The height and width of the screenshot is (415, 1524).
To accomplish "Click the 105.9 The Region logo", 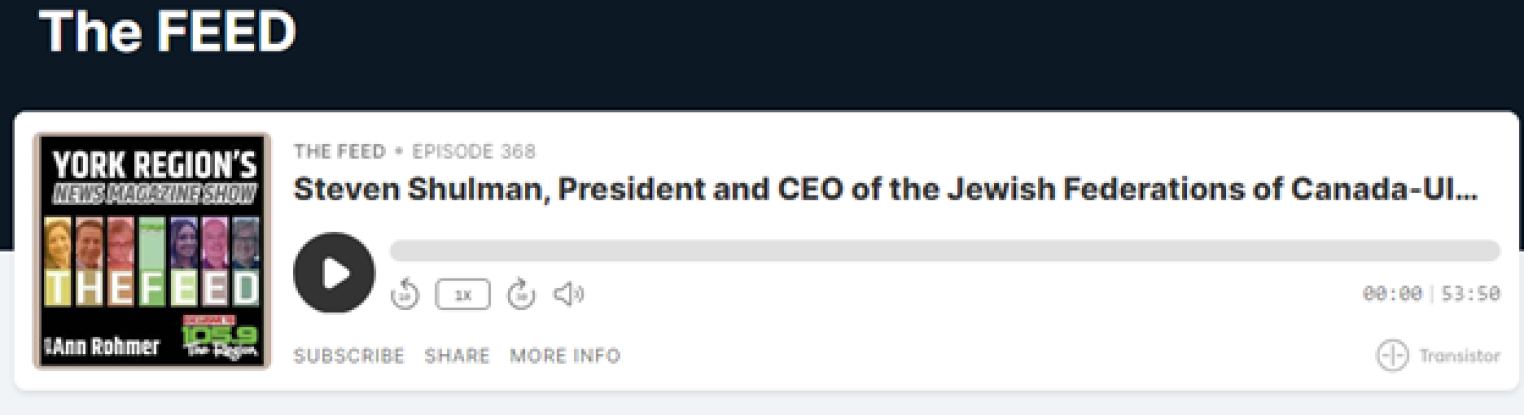I will (221, 338).
